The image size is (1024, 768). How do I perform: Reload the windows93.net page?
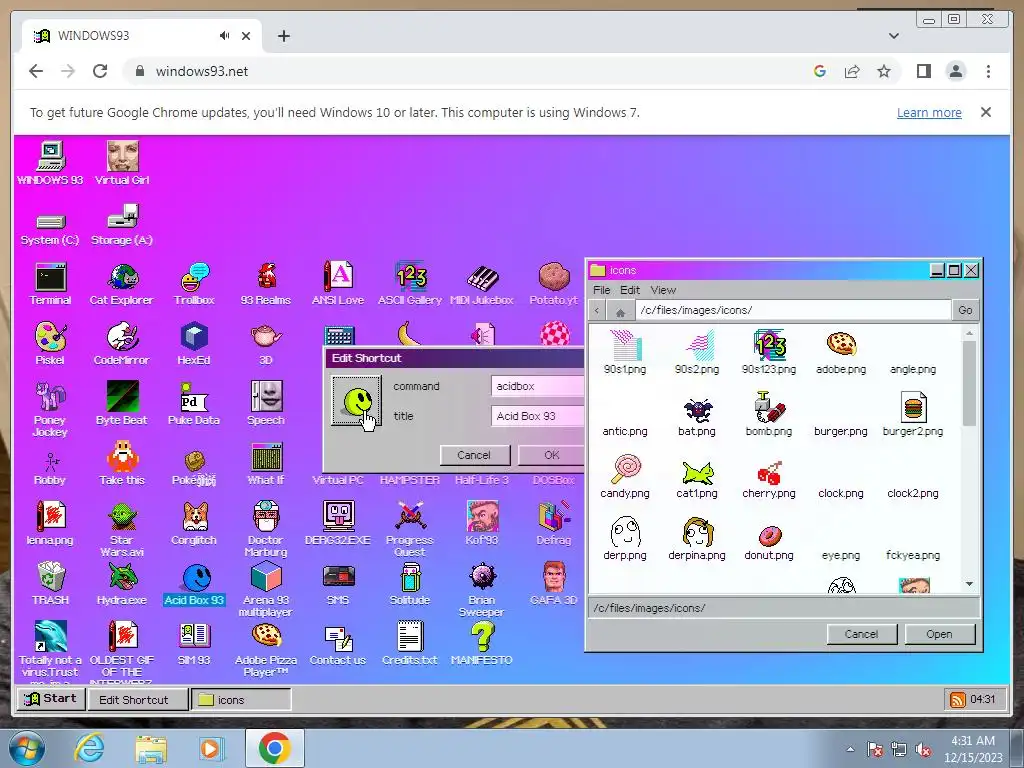click(x=100, y=71)
